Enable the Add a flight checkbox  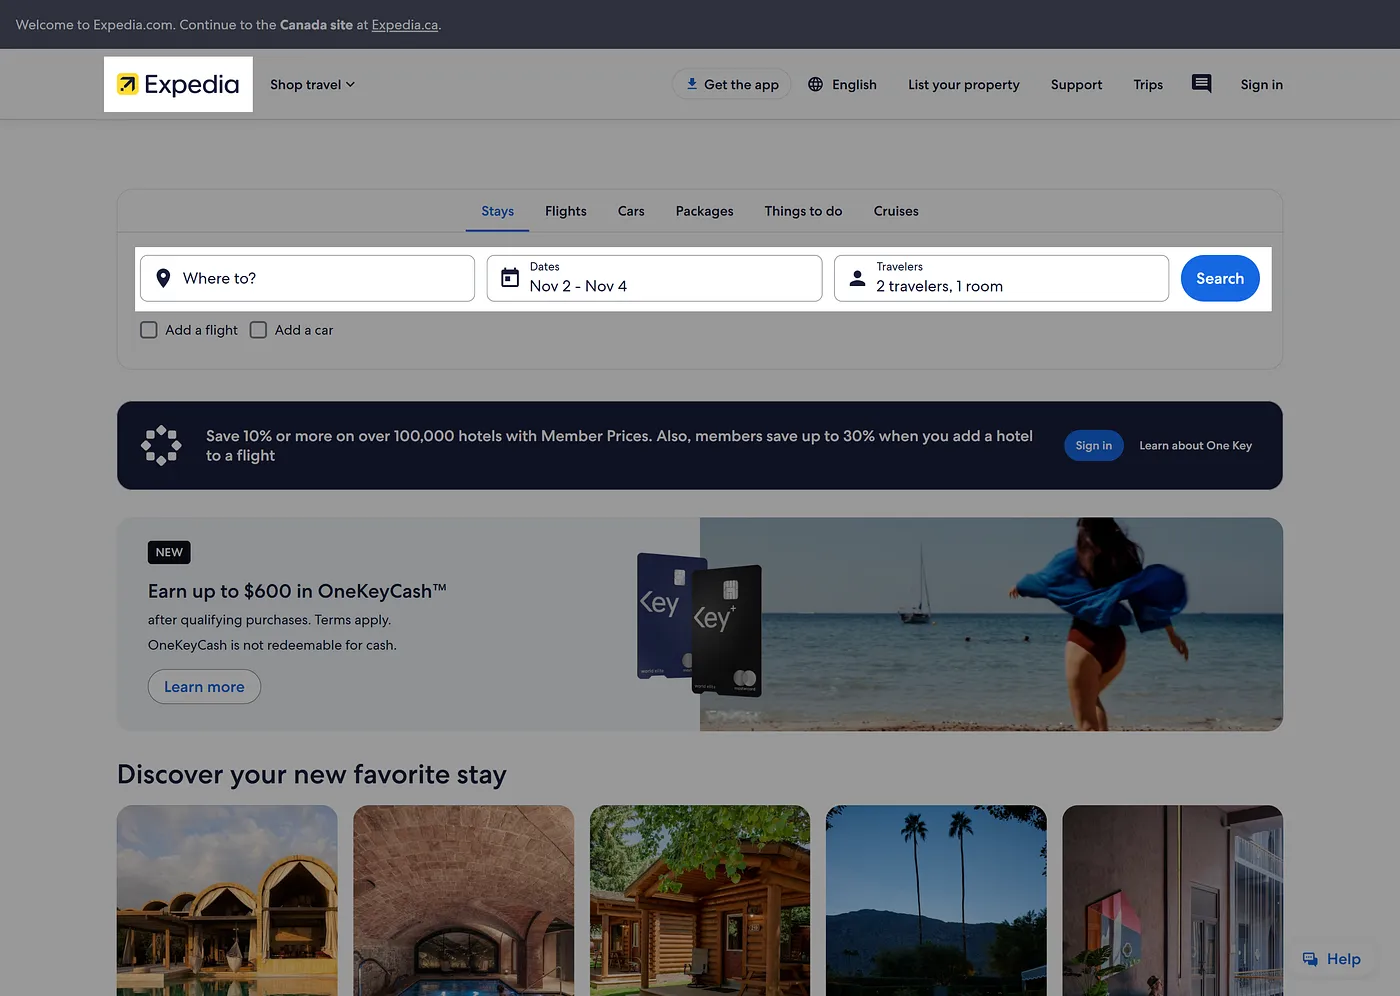(x=149, y=330)
